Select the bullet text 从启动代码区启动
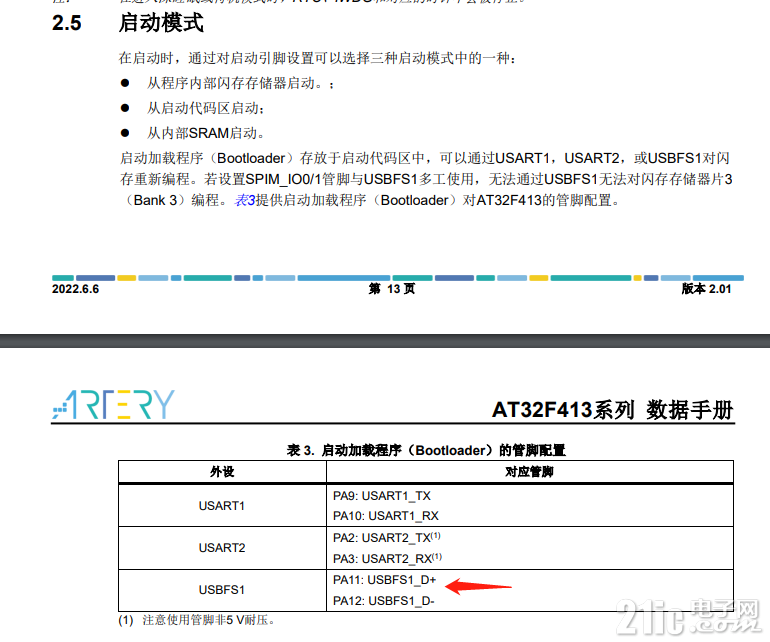Image resolution: width=770 pixels, height=642 pixels. coord(205,108)
